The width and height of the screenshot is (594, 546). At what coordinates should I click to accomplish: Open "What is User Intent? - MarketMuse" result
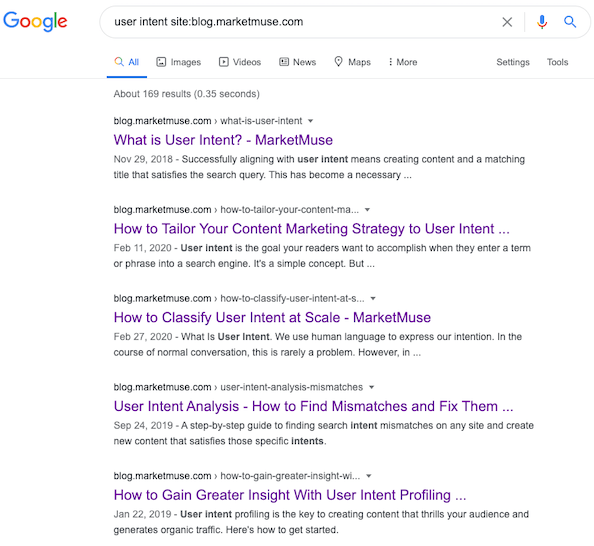pyautogui.click(x=223, y=140)
